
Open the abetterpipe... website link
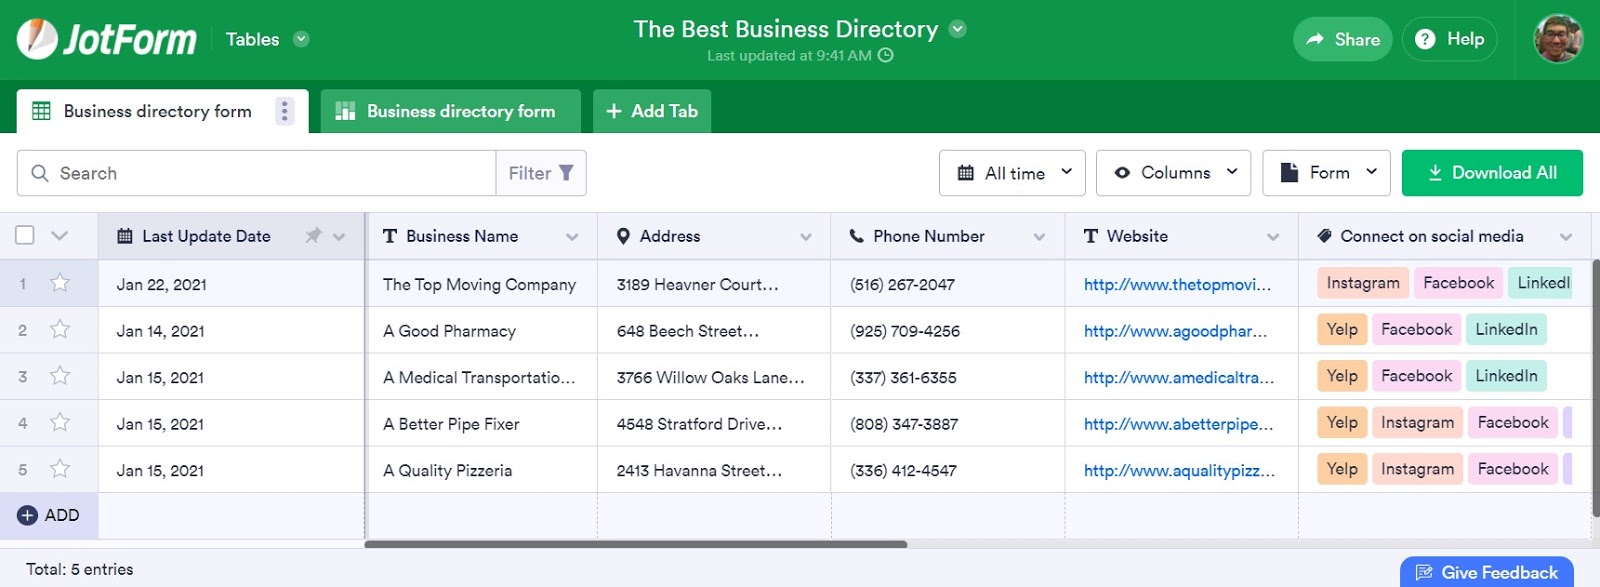pyautogui.click(x=1179, y=424)
